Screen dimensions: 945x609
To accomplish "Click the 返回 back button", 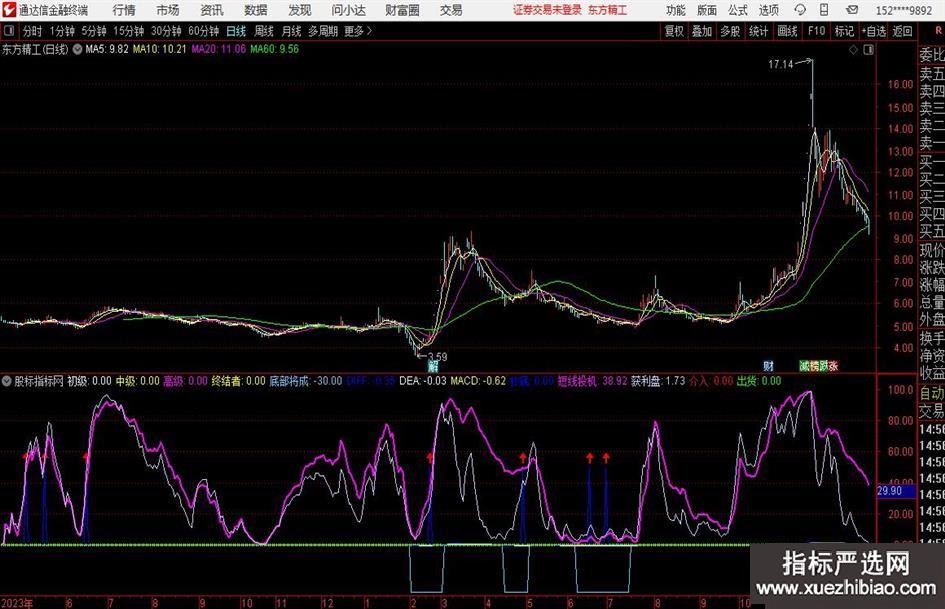I will click(902, 31).
